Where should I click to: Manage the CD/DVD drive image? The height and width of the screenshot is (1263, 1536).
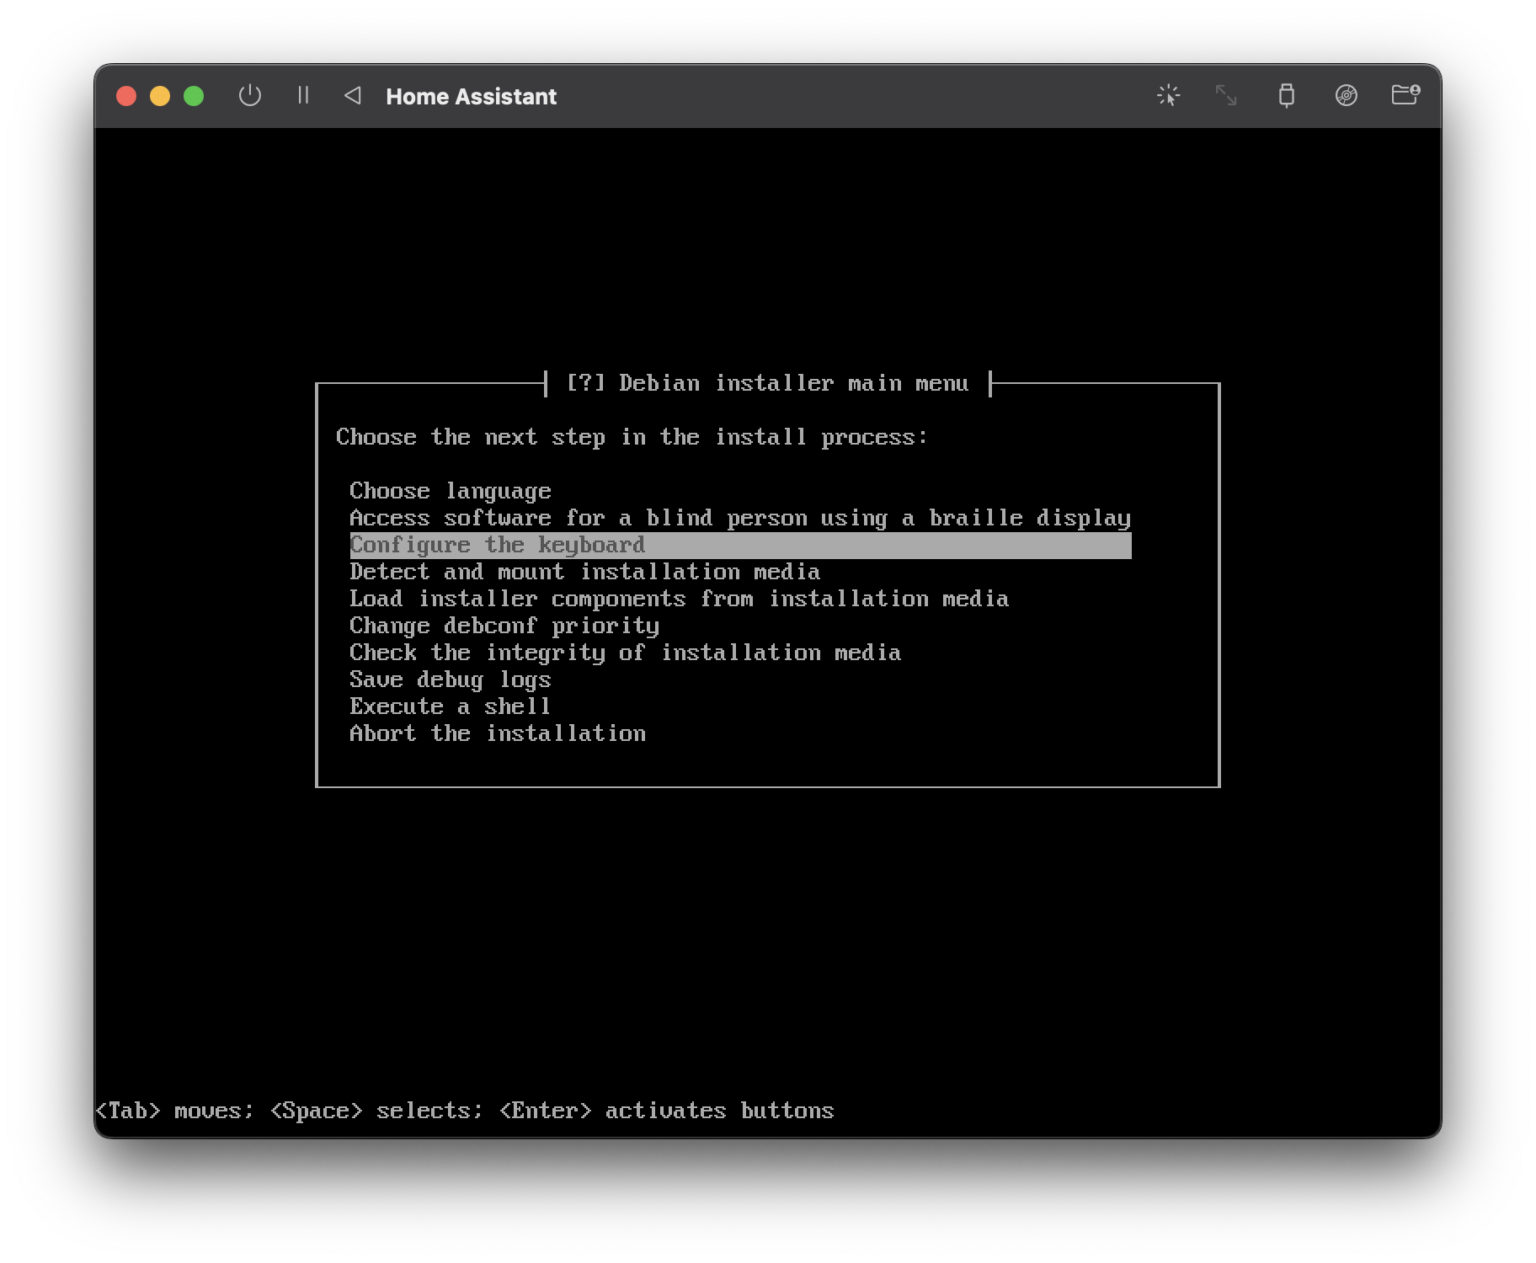click(1346, 96)
